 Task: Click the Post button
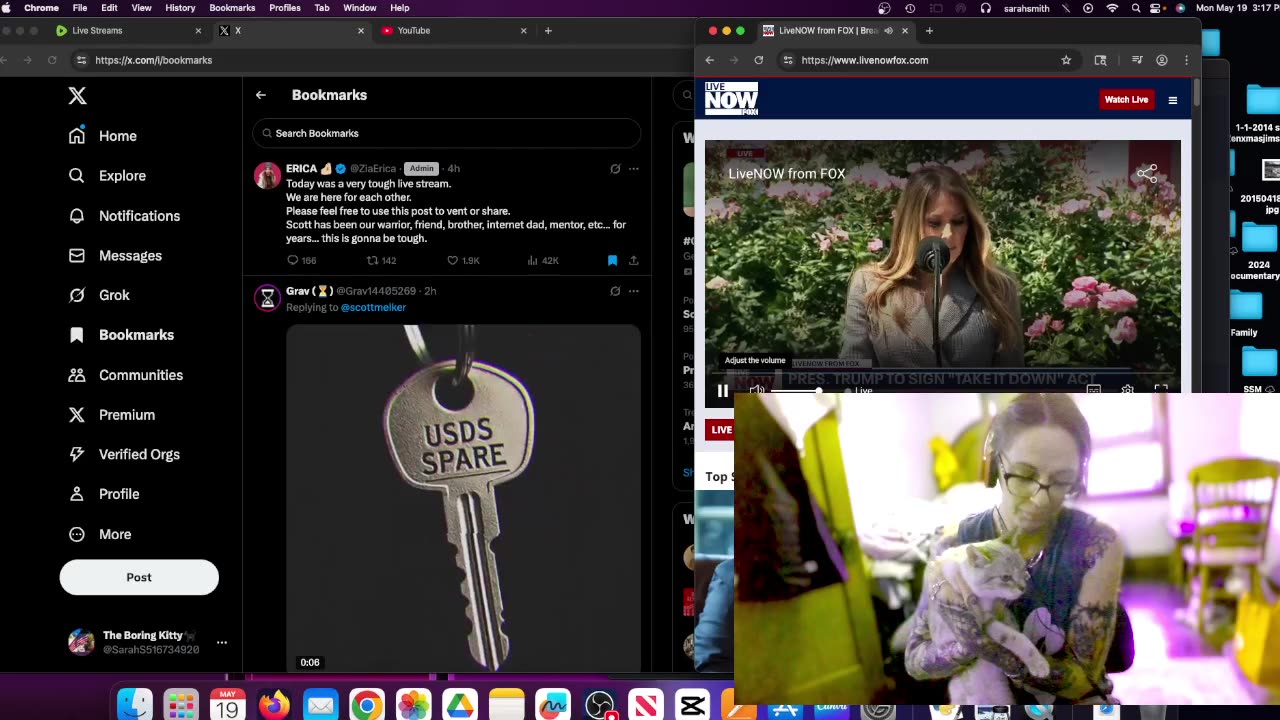[139, 577]
